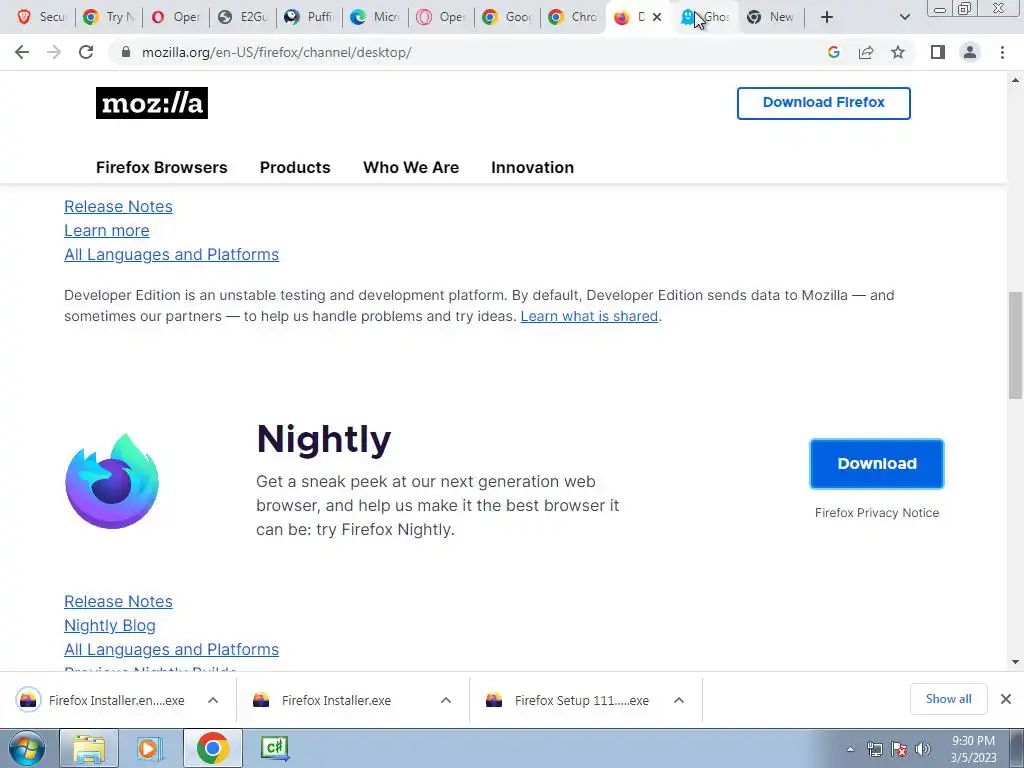The image size is (1024, 768).
Task: Open Firefox Setup 111....exe download item
Action: click(567, 700)
